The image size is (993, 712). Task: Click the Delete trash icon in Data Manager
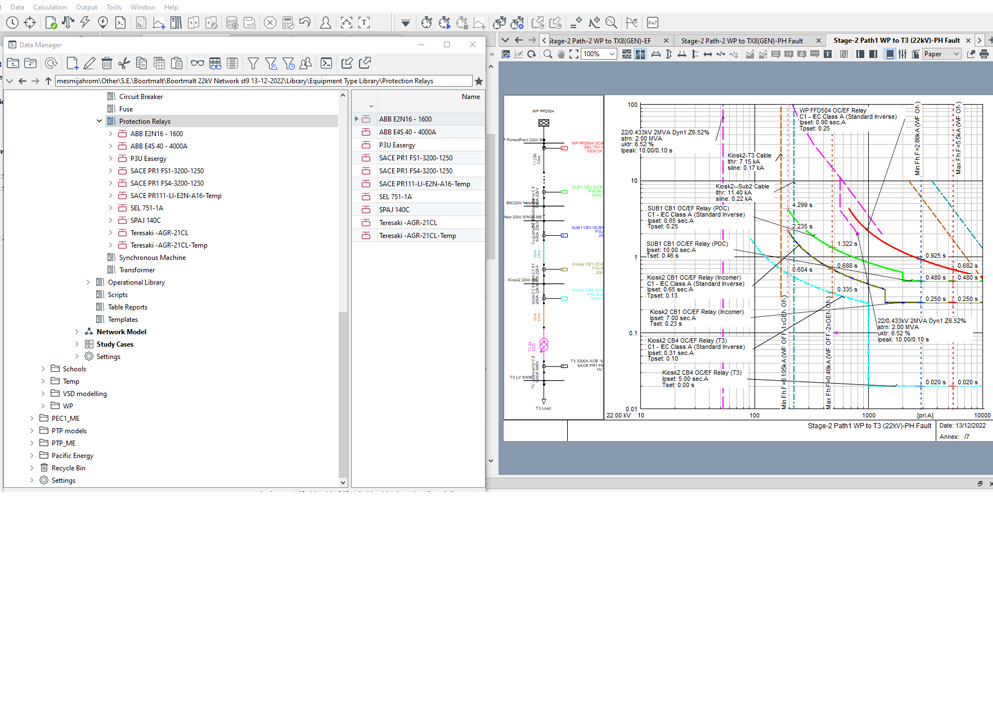[x=107, y=63]
